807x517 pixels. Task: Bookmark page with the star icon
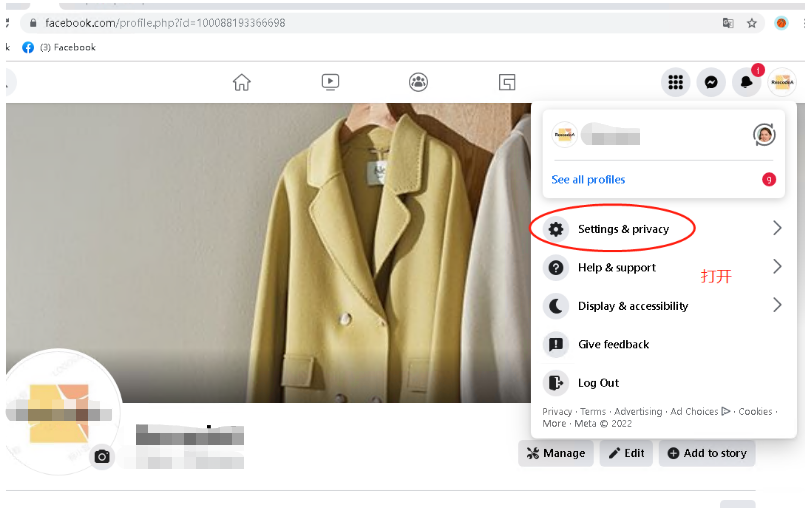752,23
